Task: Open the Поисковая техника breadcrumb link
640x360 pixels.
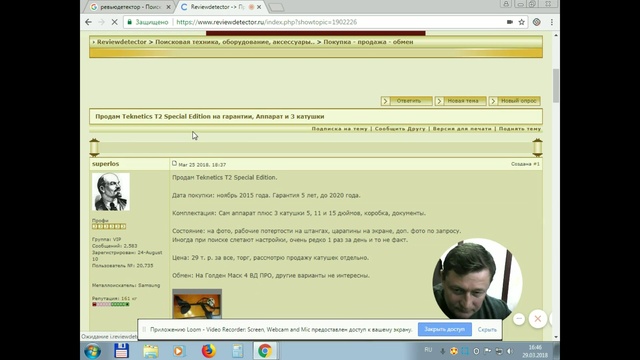Action: click(235, 42)
